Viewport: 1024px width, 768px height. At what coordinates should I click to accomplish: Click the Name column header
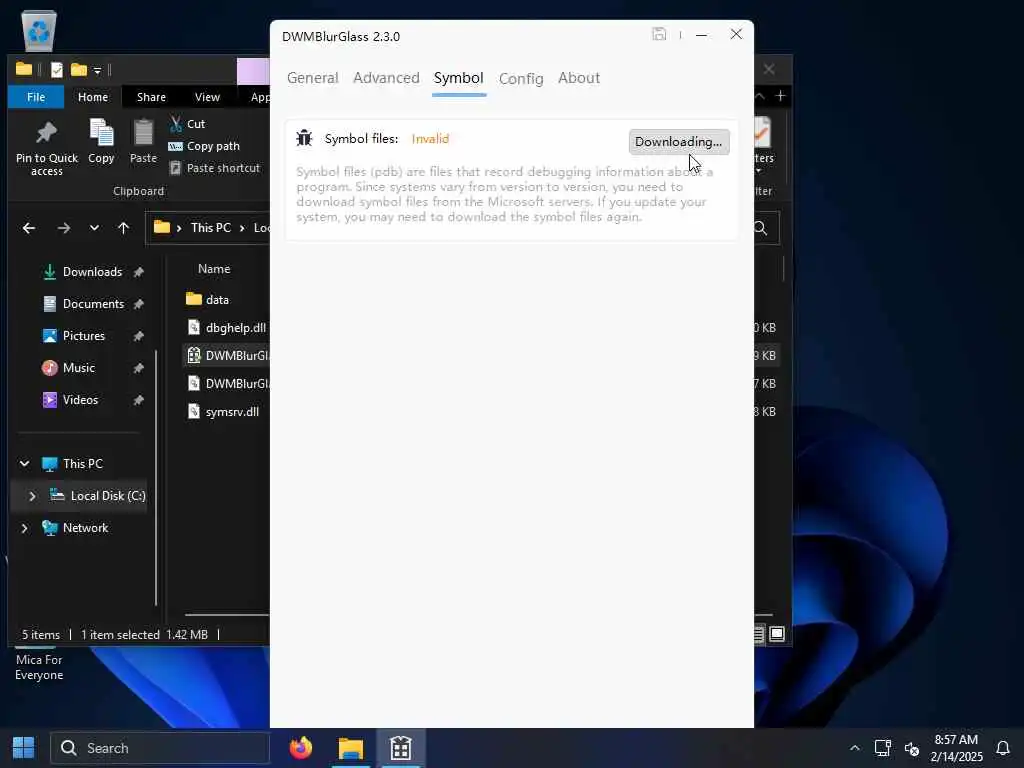click(x=214, y=268)
